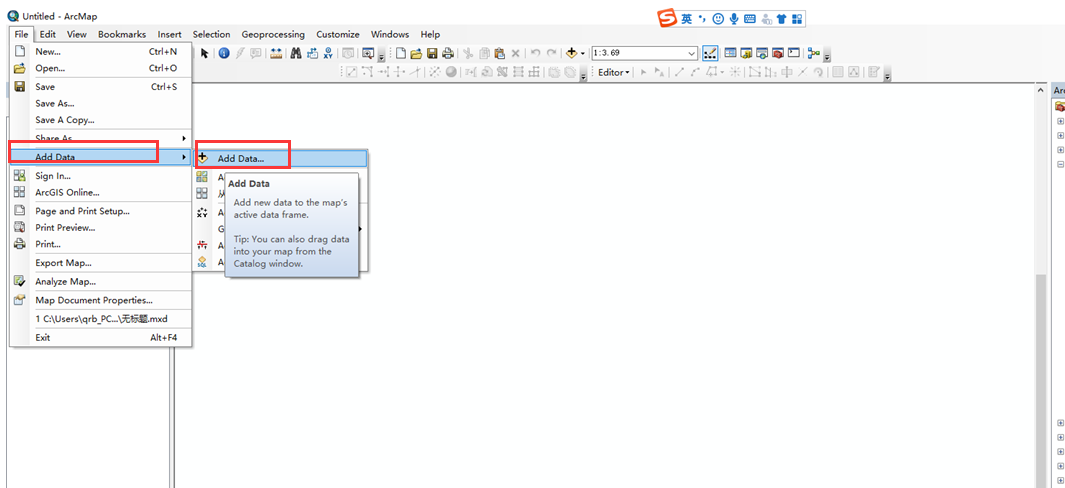Open the map scale dropdown box
The image size is (1065, 488).
click(x=645, y=53)
